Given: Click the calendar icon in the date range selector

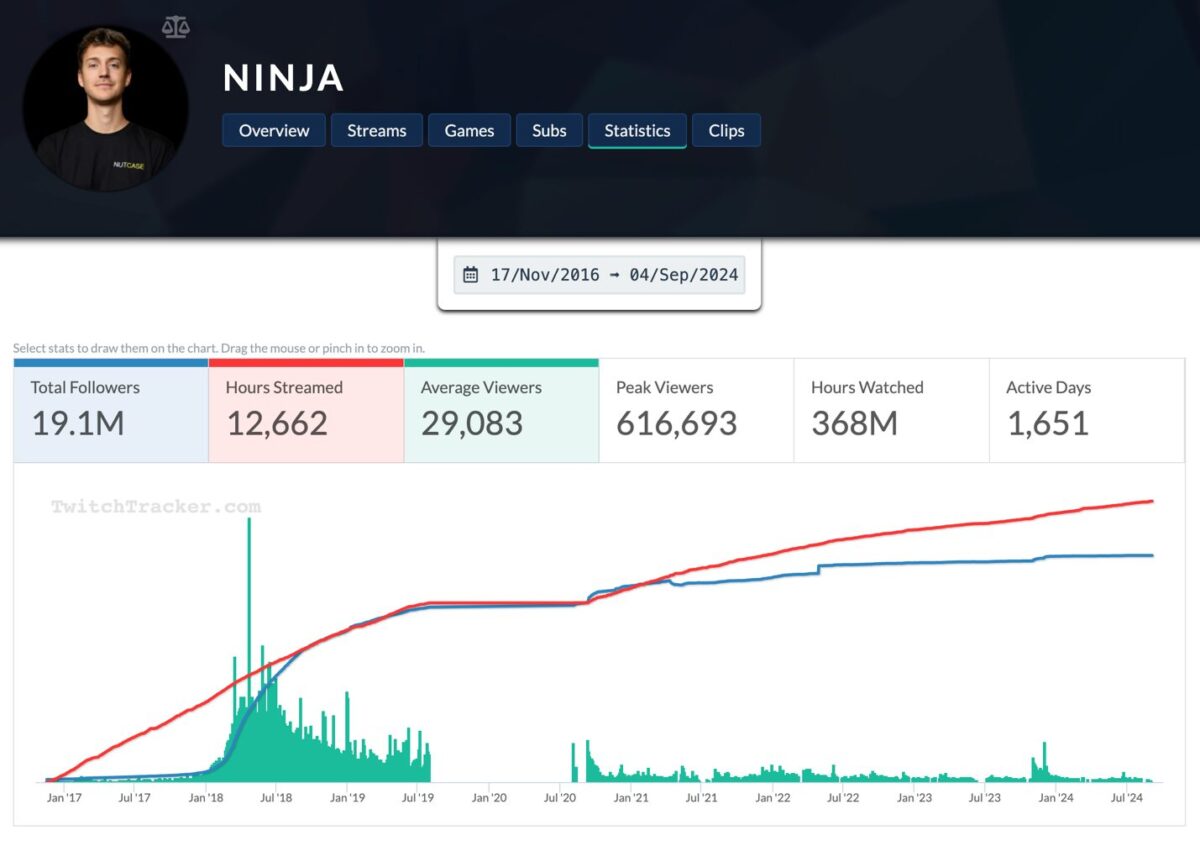Looking at the screenshot, I should (470, 273).
